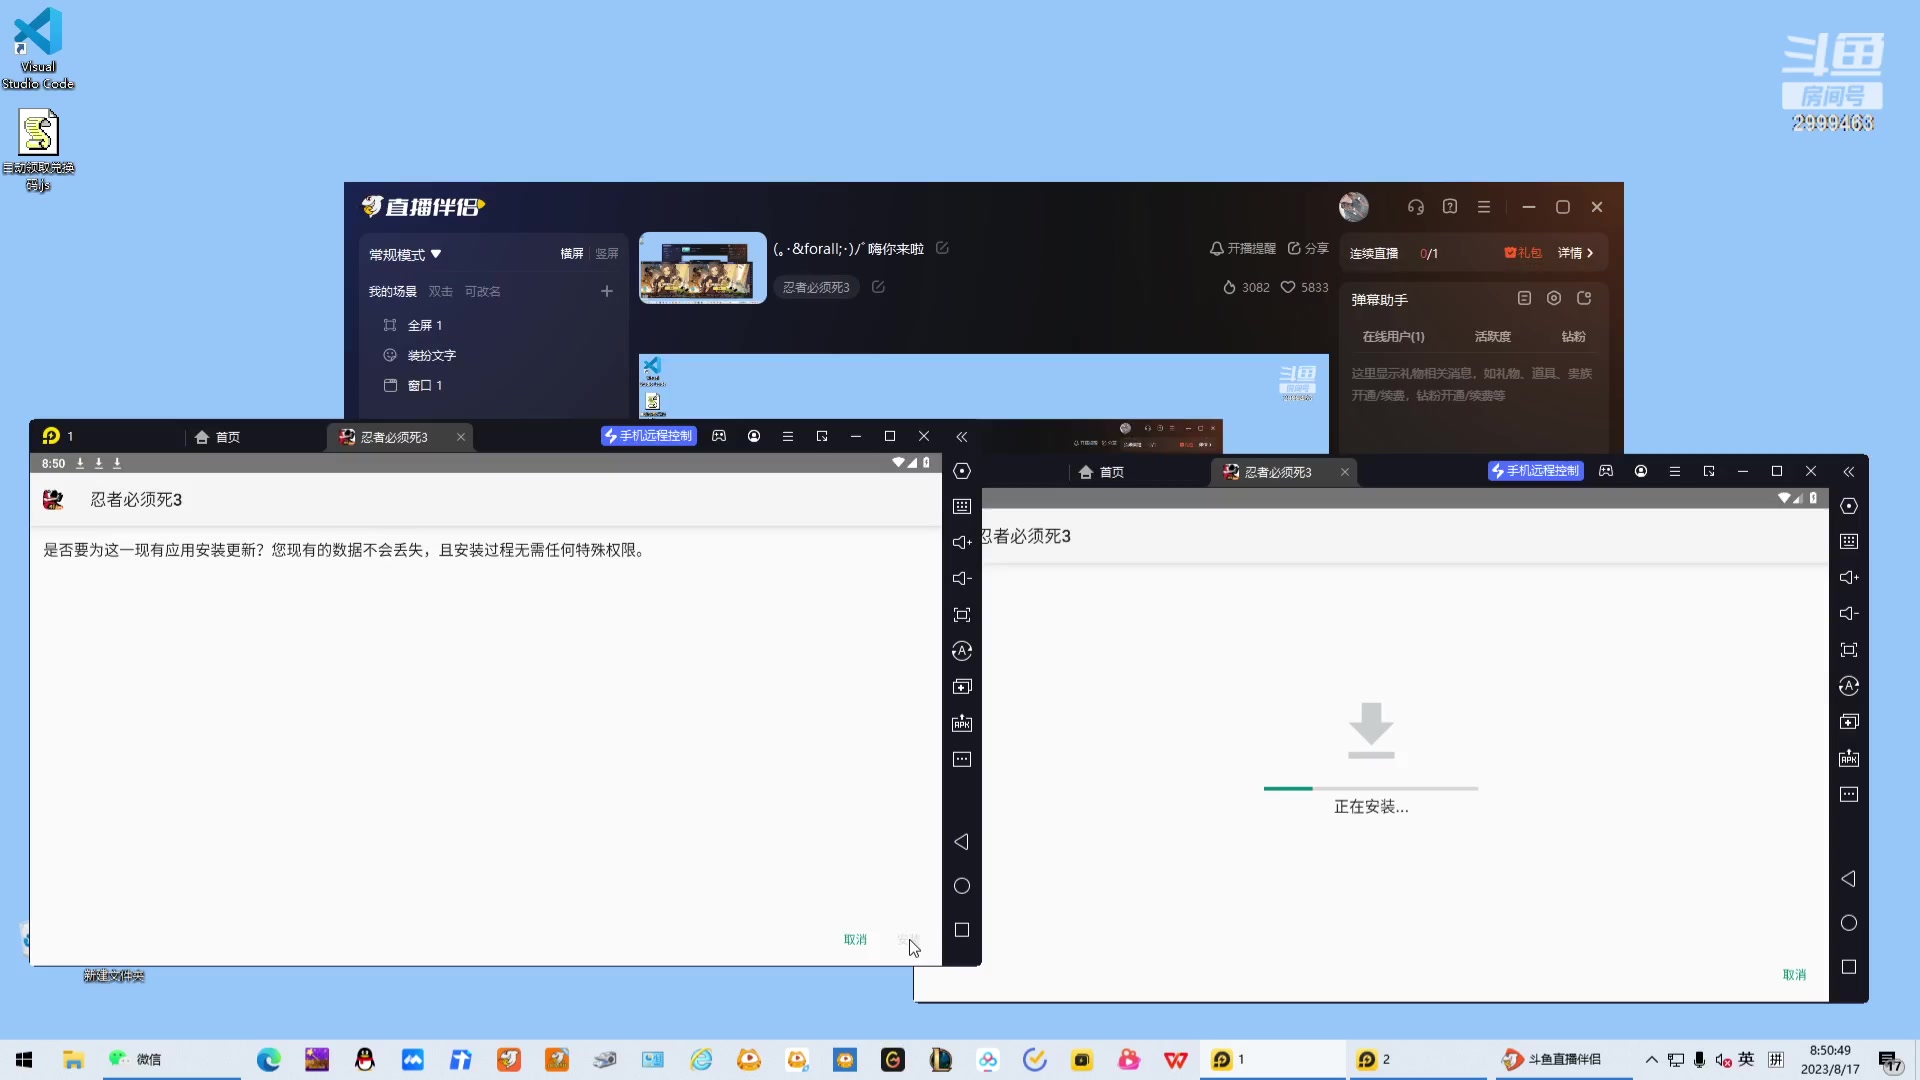Image resolution: width=1920 pixels, height=1080 pixels.
Task: Collapse emulator 2 sidebar with double-arrow
Action: click(1849, 472)
